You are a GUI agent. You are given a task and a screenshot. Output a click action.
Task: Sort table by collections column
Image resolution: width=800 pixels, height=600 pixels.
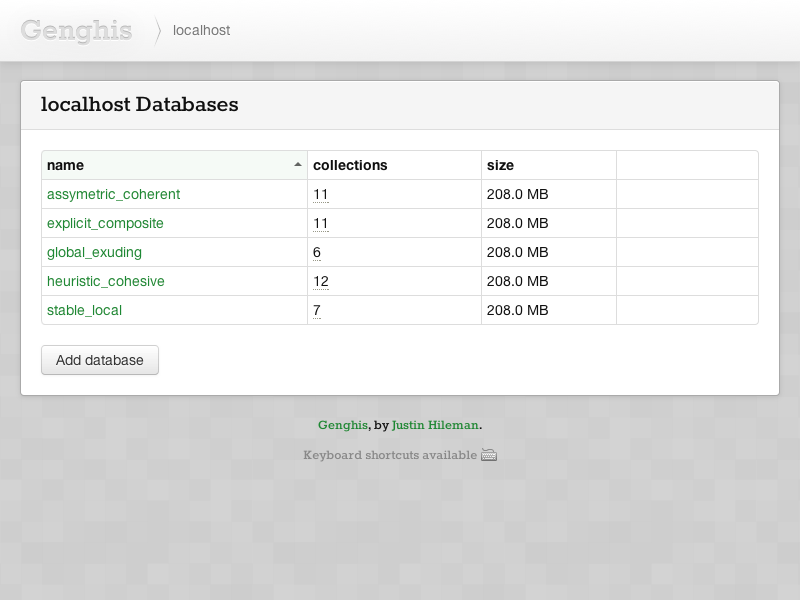[x=350, y=165]
